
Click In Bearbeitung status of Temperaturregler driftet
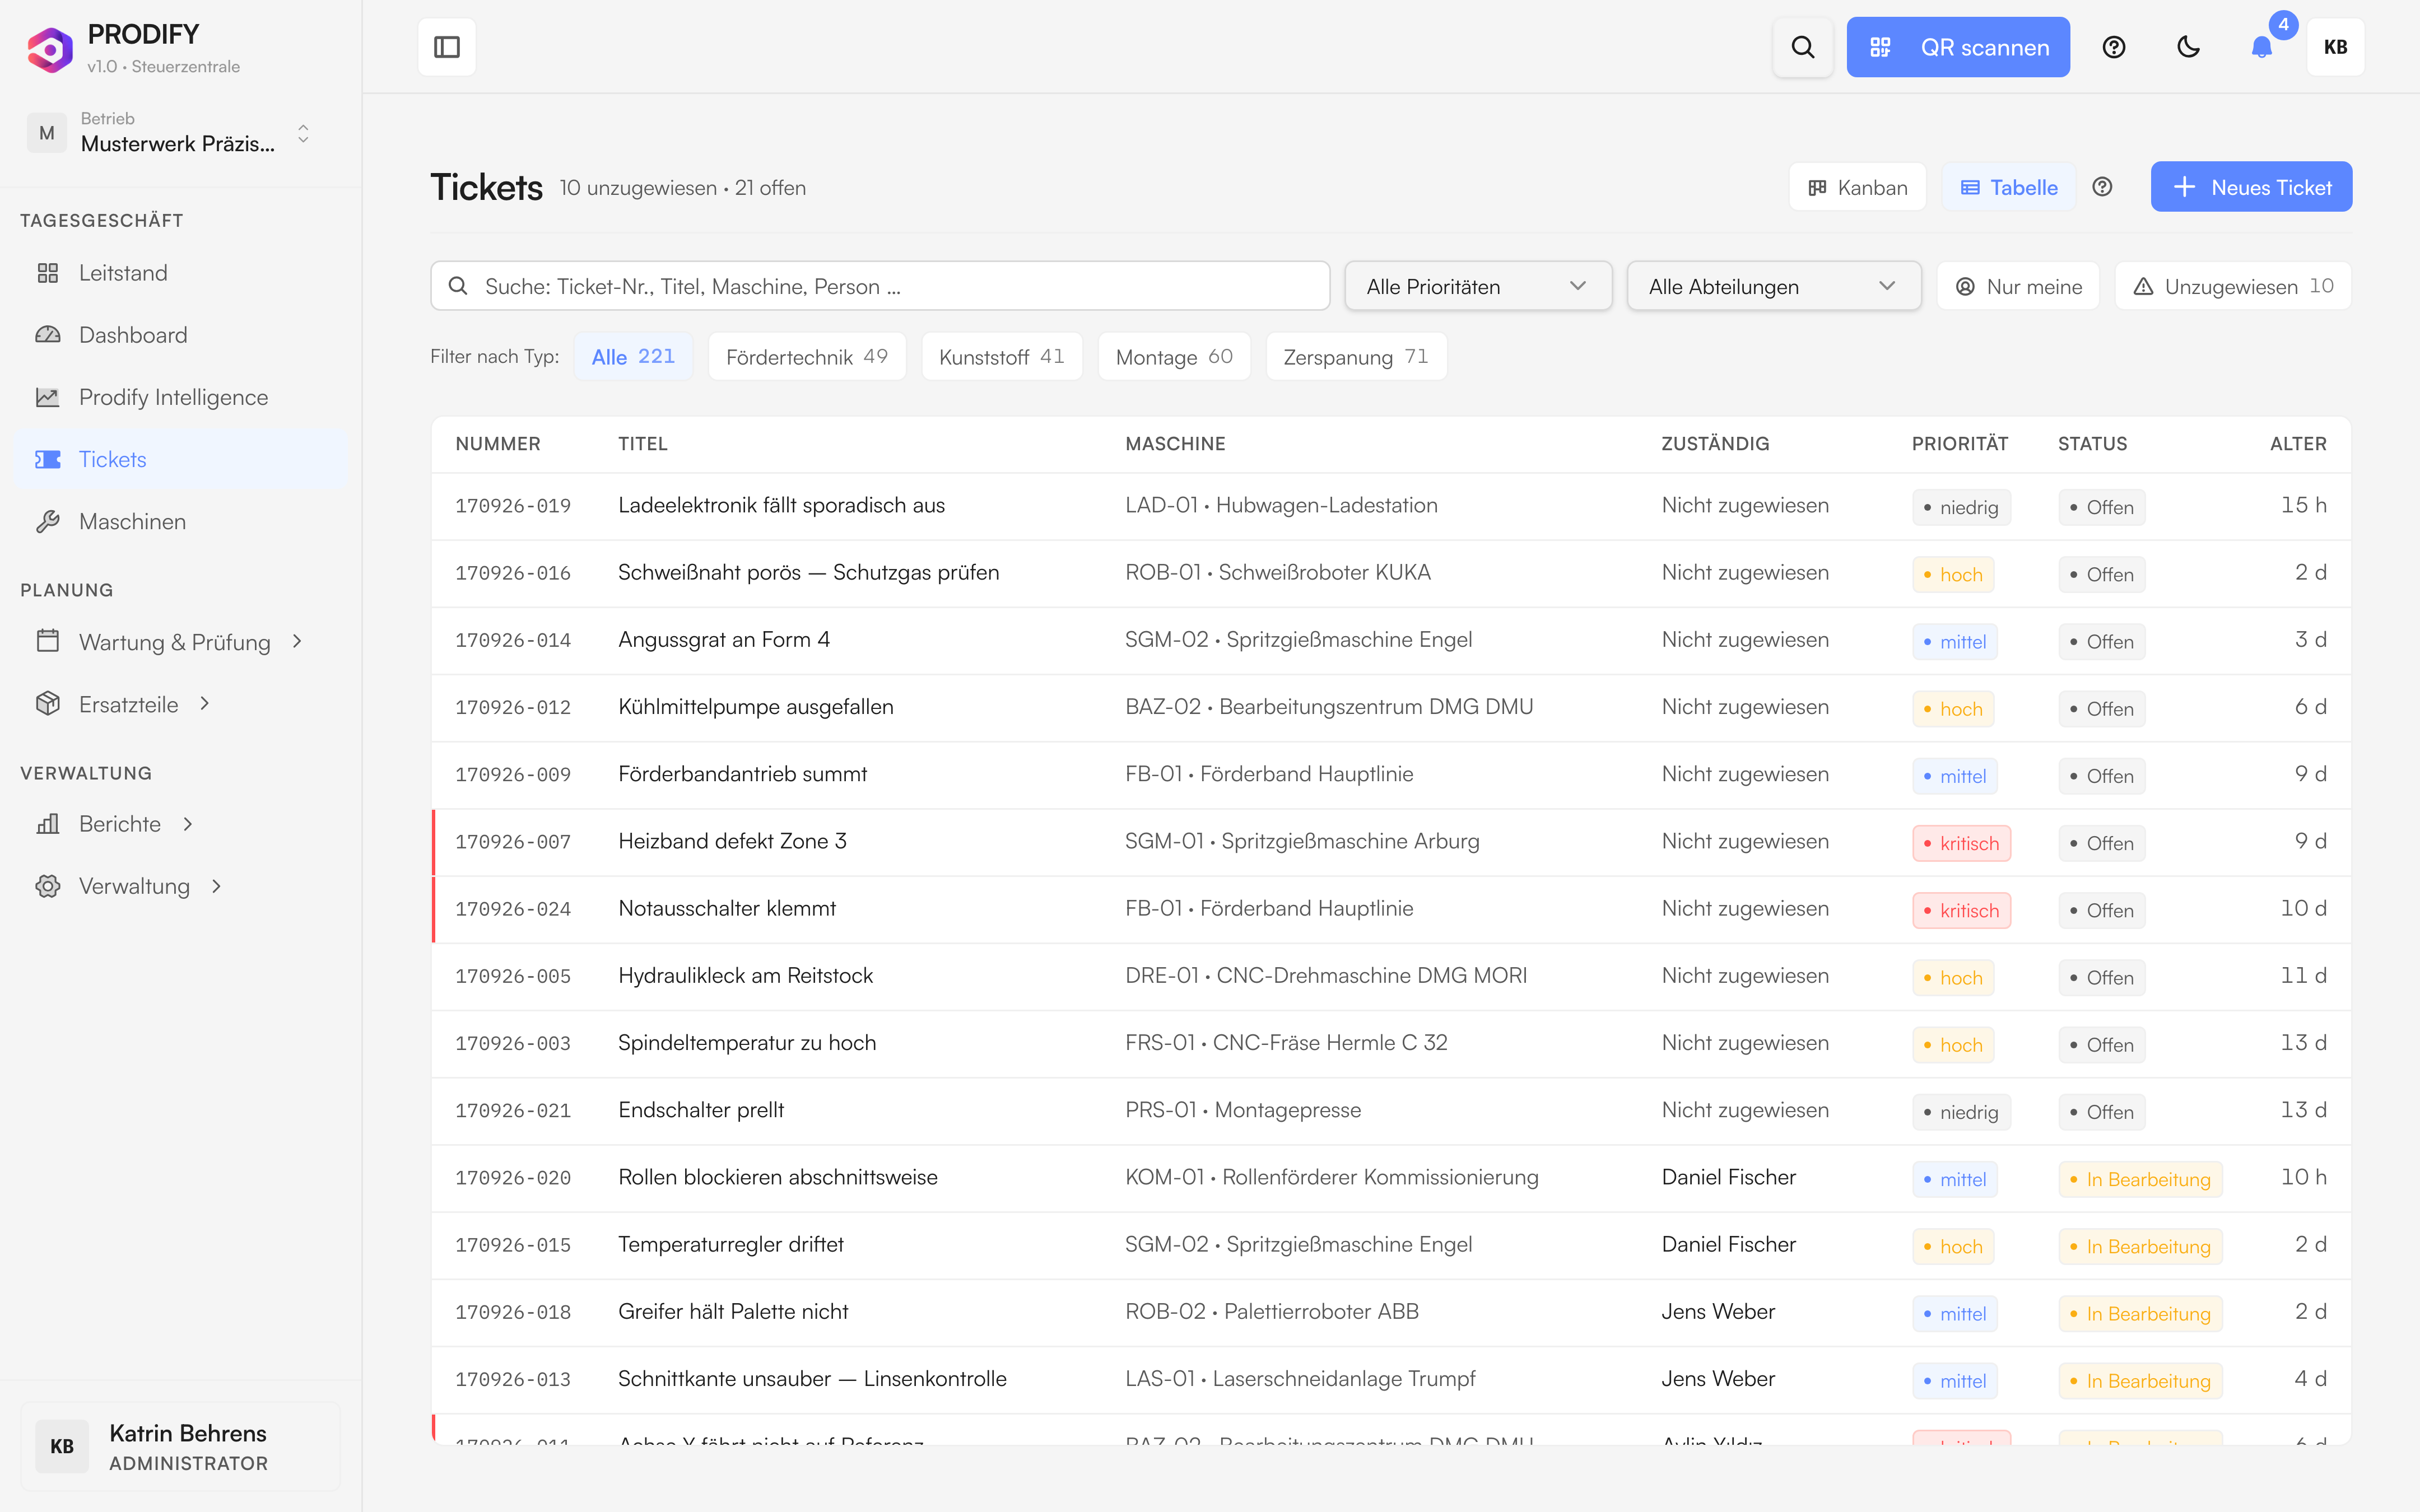tap(2140, 1246)
